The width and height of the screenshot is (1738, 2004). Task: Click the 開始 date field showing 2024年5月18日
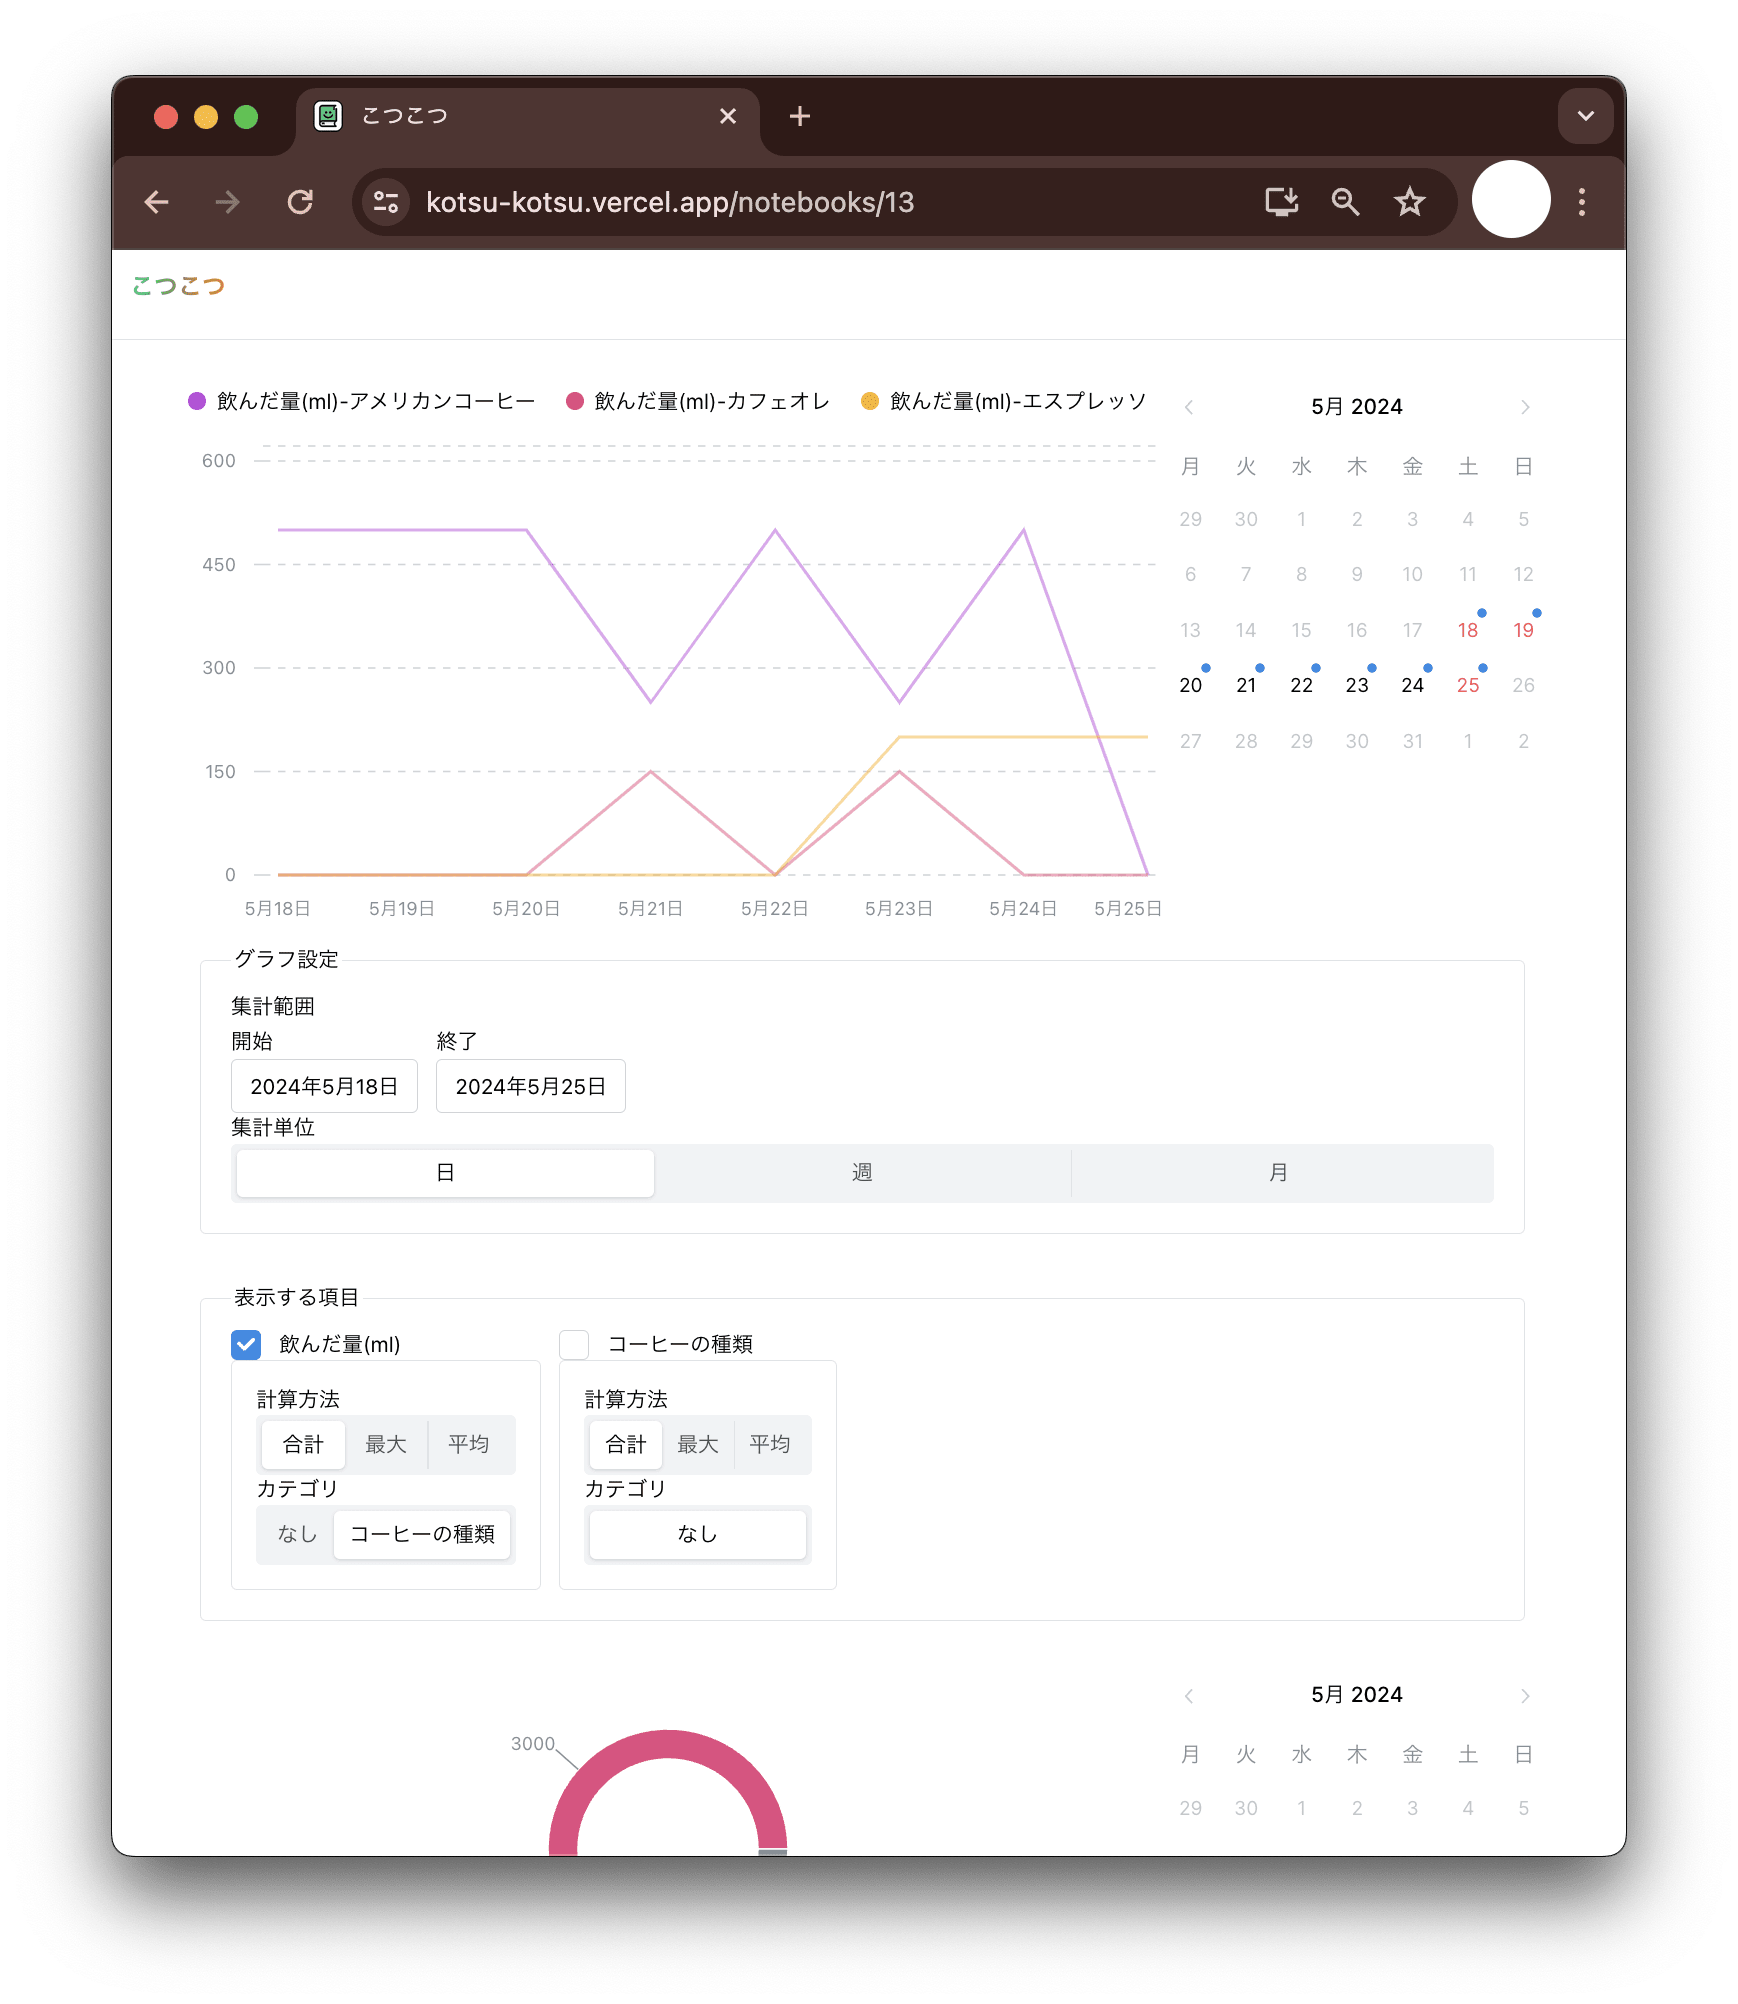pyautogui.click(x=323, y=1086)
